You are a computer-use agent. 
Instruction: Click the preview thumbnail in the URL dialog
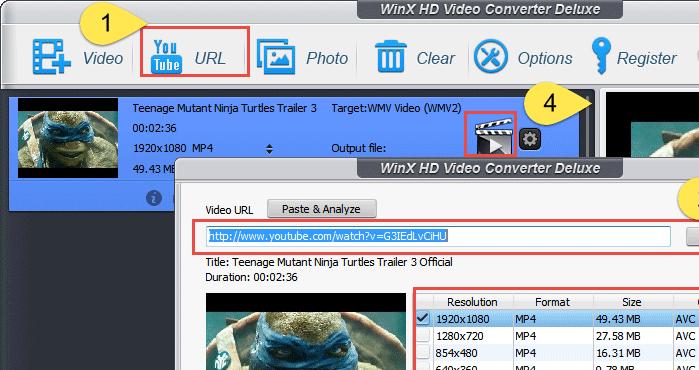(x=306, y=331)
